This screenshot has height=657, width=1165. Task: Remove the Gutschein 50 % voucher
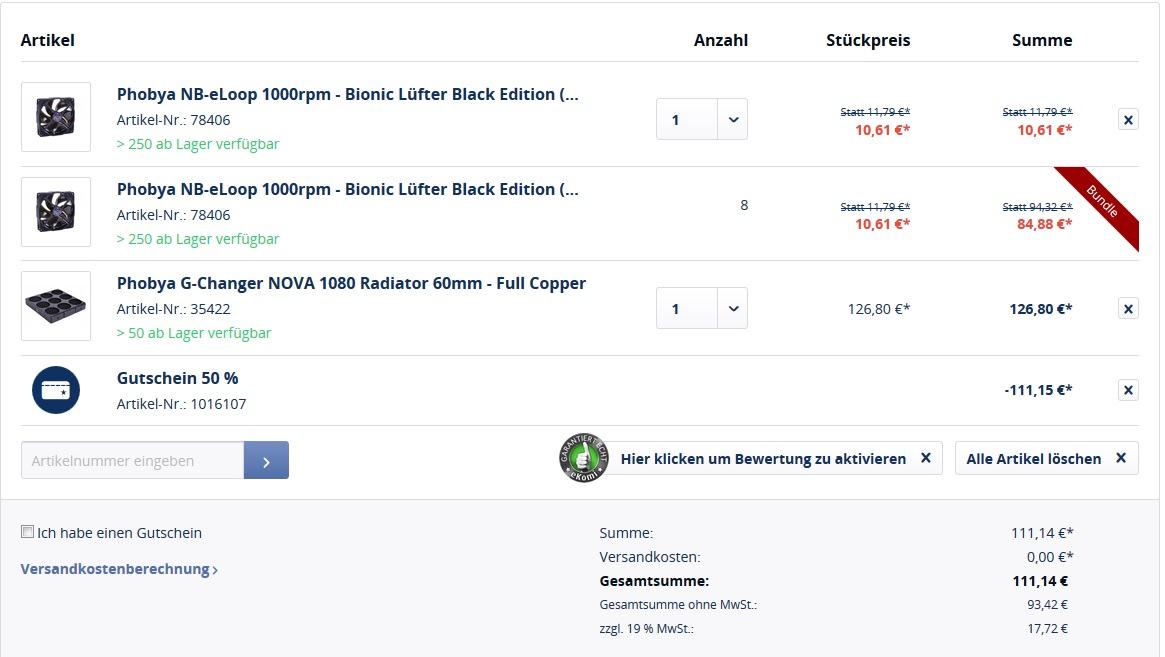1128,390
